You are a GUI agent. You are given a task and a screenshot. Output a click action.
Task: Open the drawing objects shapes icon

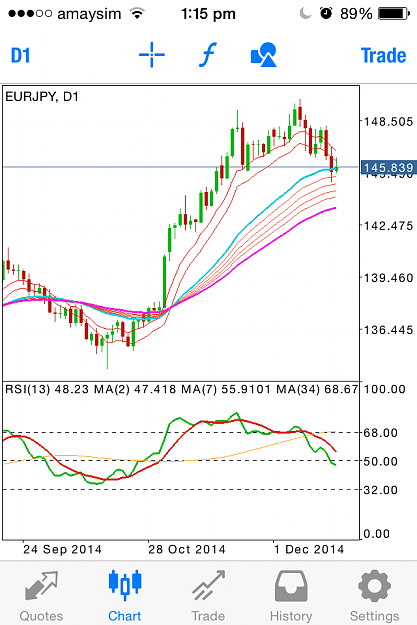pyautogui.click(x=264, y=55)
